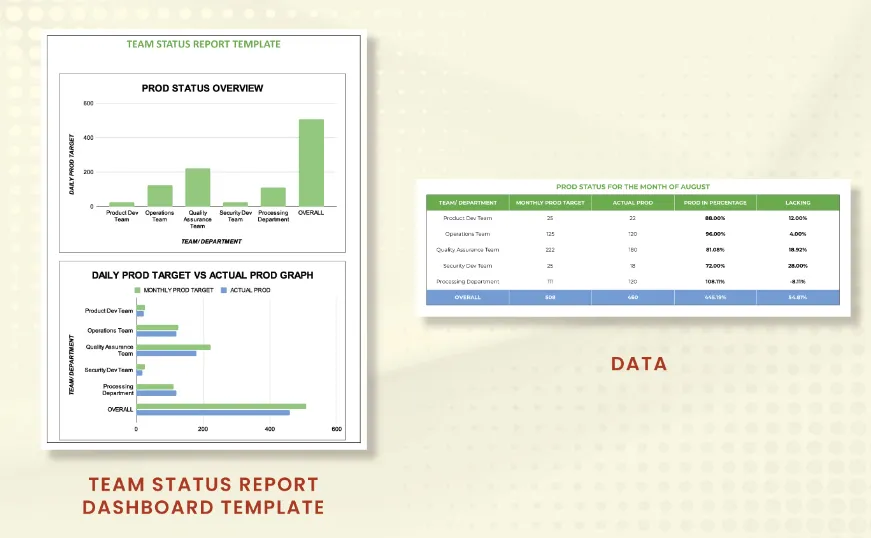This screenshot has height=538, width=871.
Task: Click the '72.00%' percentage cell
Action: tap(715, 266)
